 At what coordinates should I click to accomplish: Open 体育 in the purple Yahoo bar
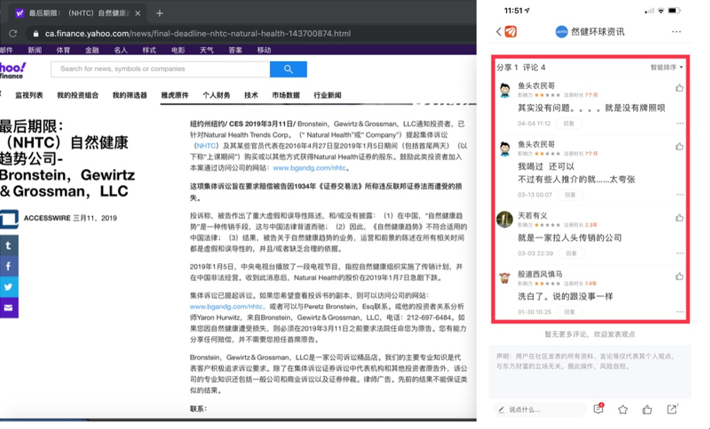click(x=63, y=50)
